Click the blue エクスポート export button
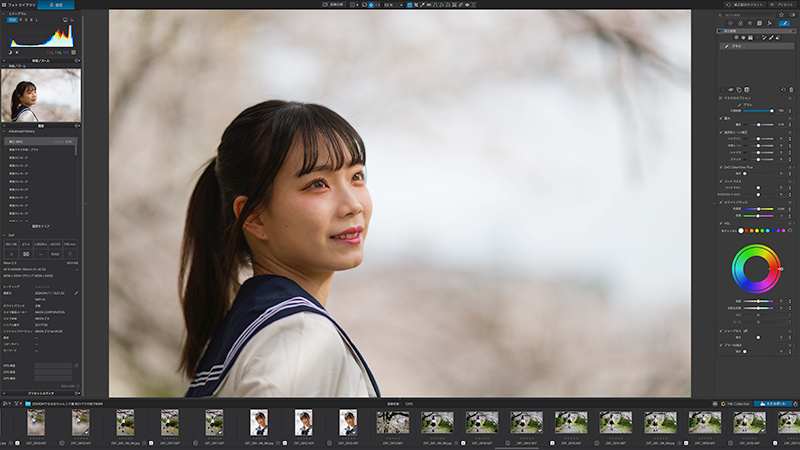The width and height of the screenshot is (800, 450). (772, 404)
